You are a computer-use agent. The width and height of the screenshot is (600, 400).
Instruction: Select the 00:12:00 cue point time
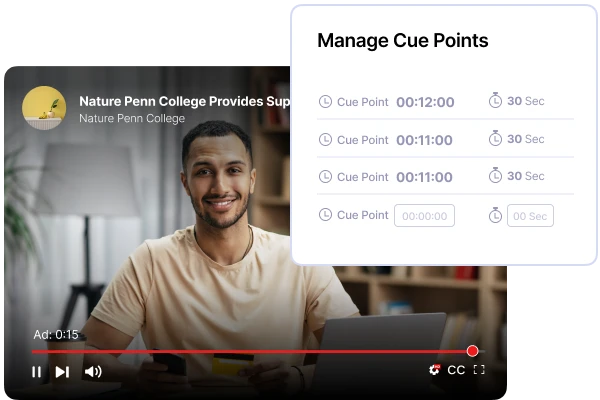click(x=425, y=102)
